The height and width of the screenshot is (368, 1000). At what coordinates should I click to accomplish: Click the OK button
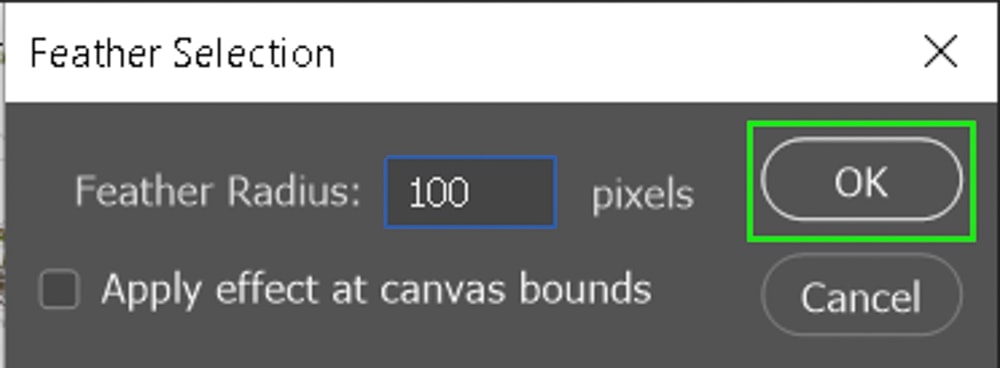pyautogui.click(x=861, y=180)
